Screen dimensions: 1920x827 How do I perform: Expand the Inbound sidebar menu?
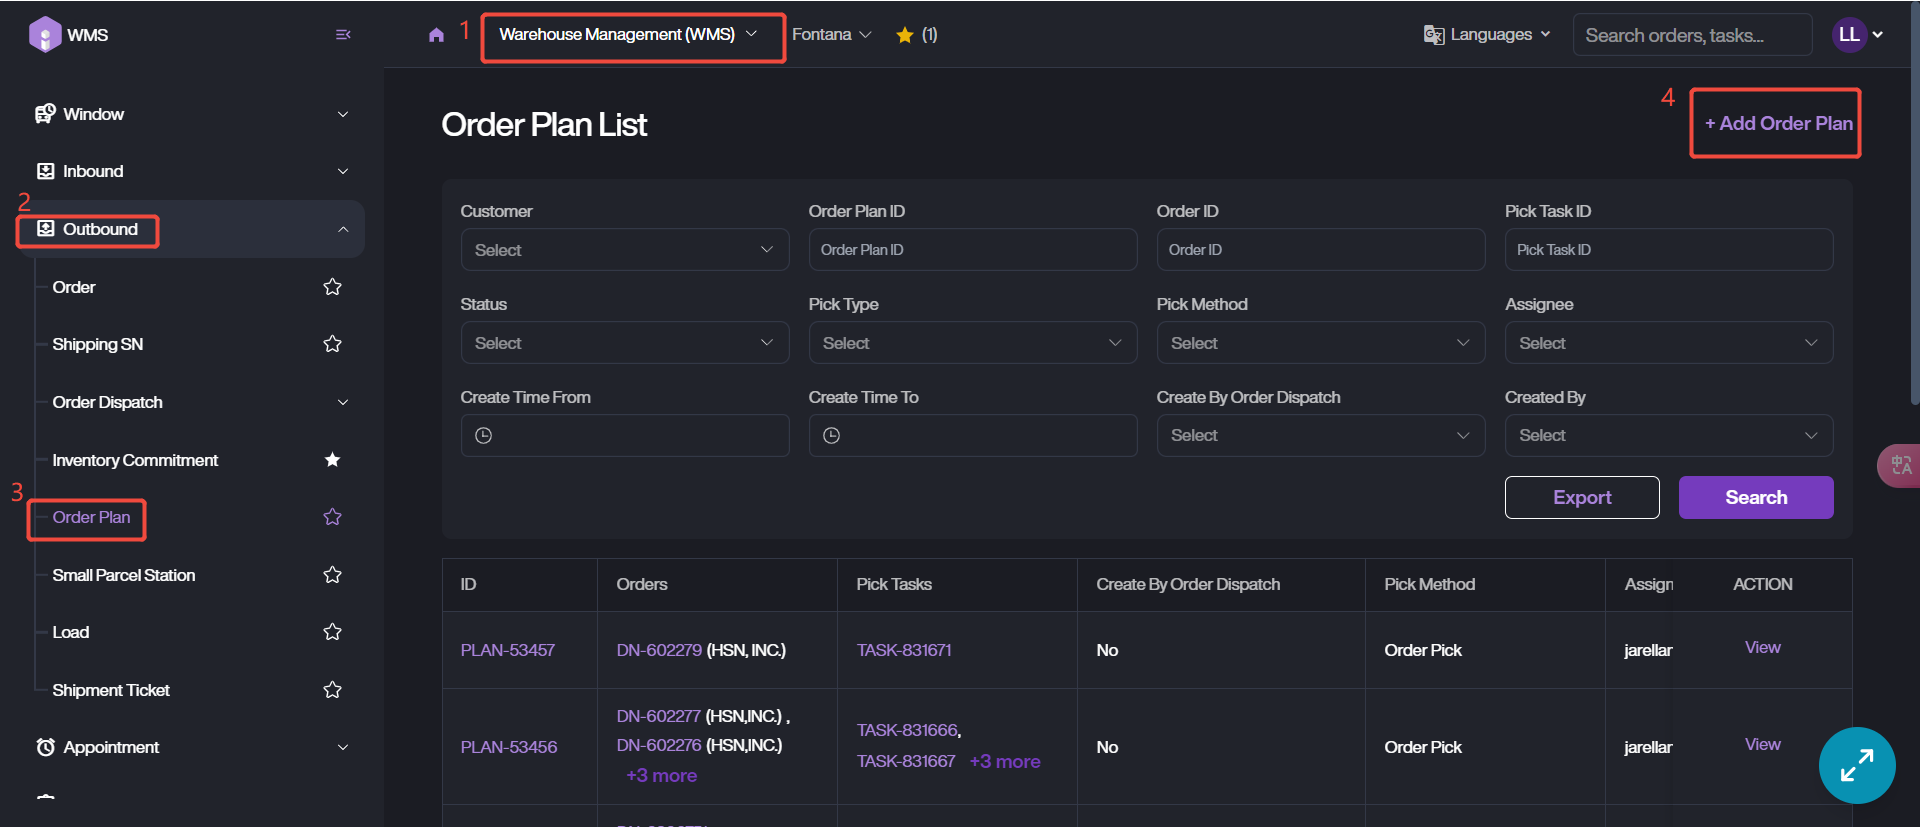(x=190, y=171)
